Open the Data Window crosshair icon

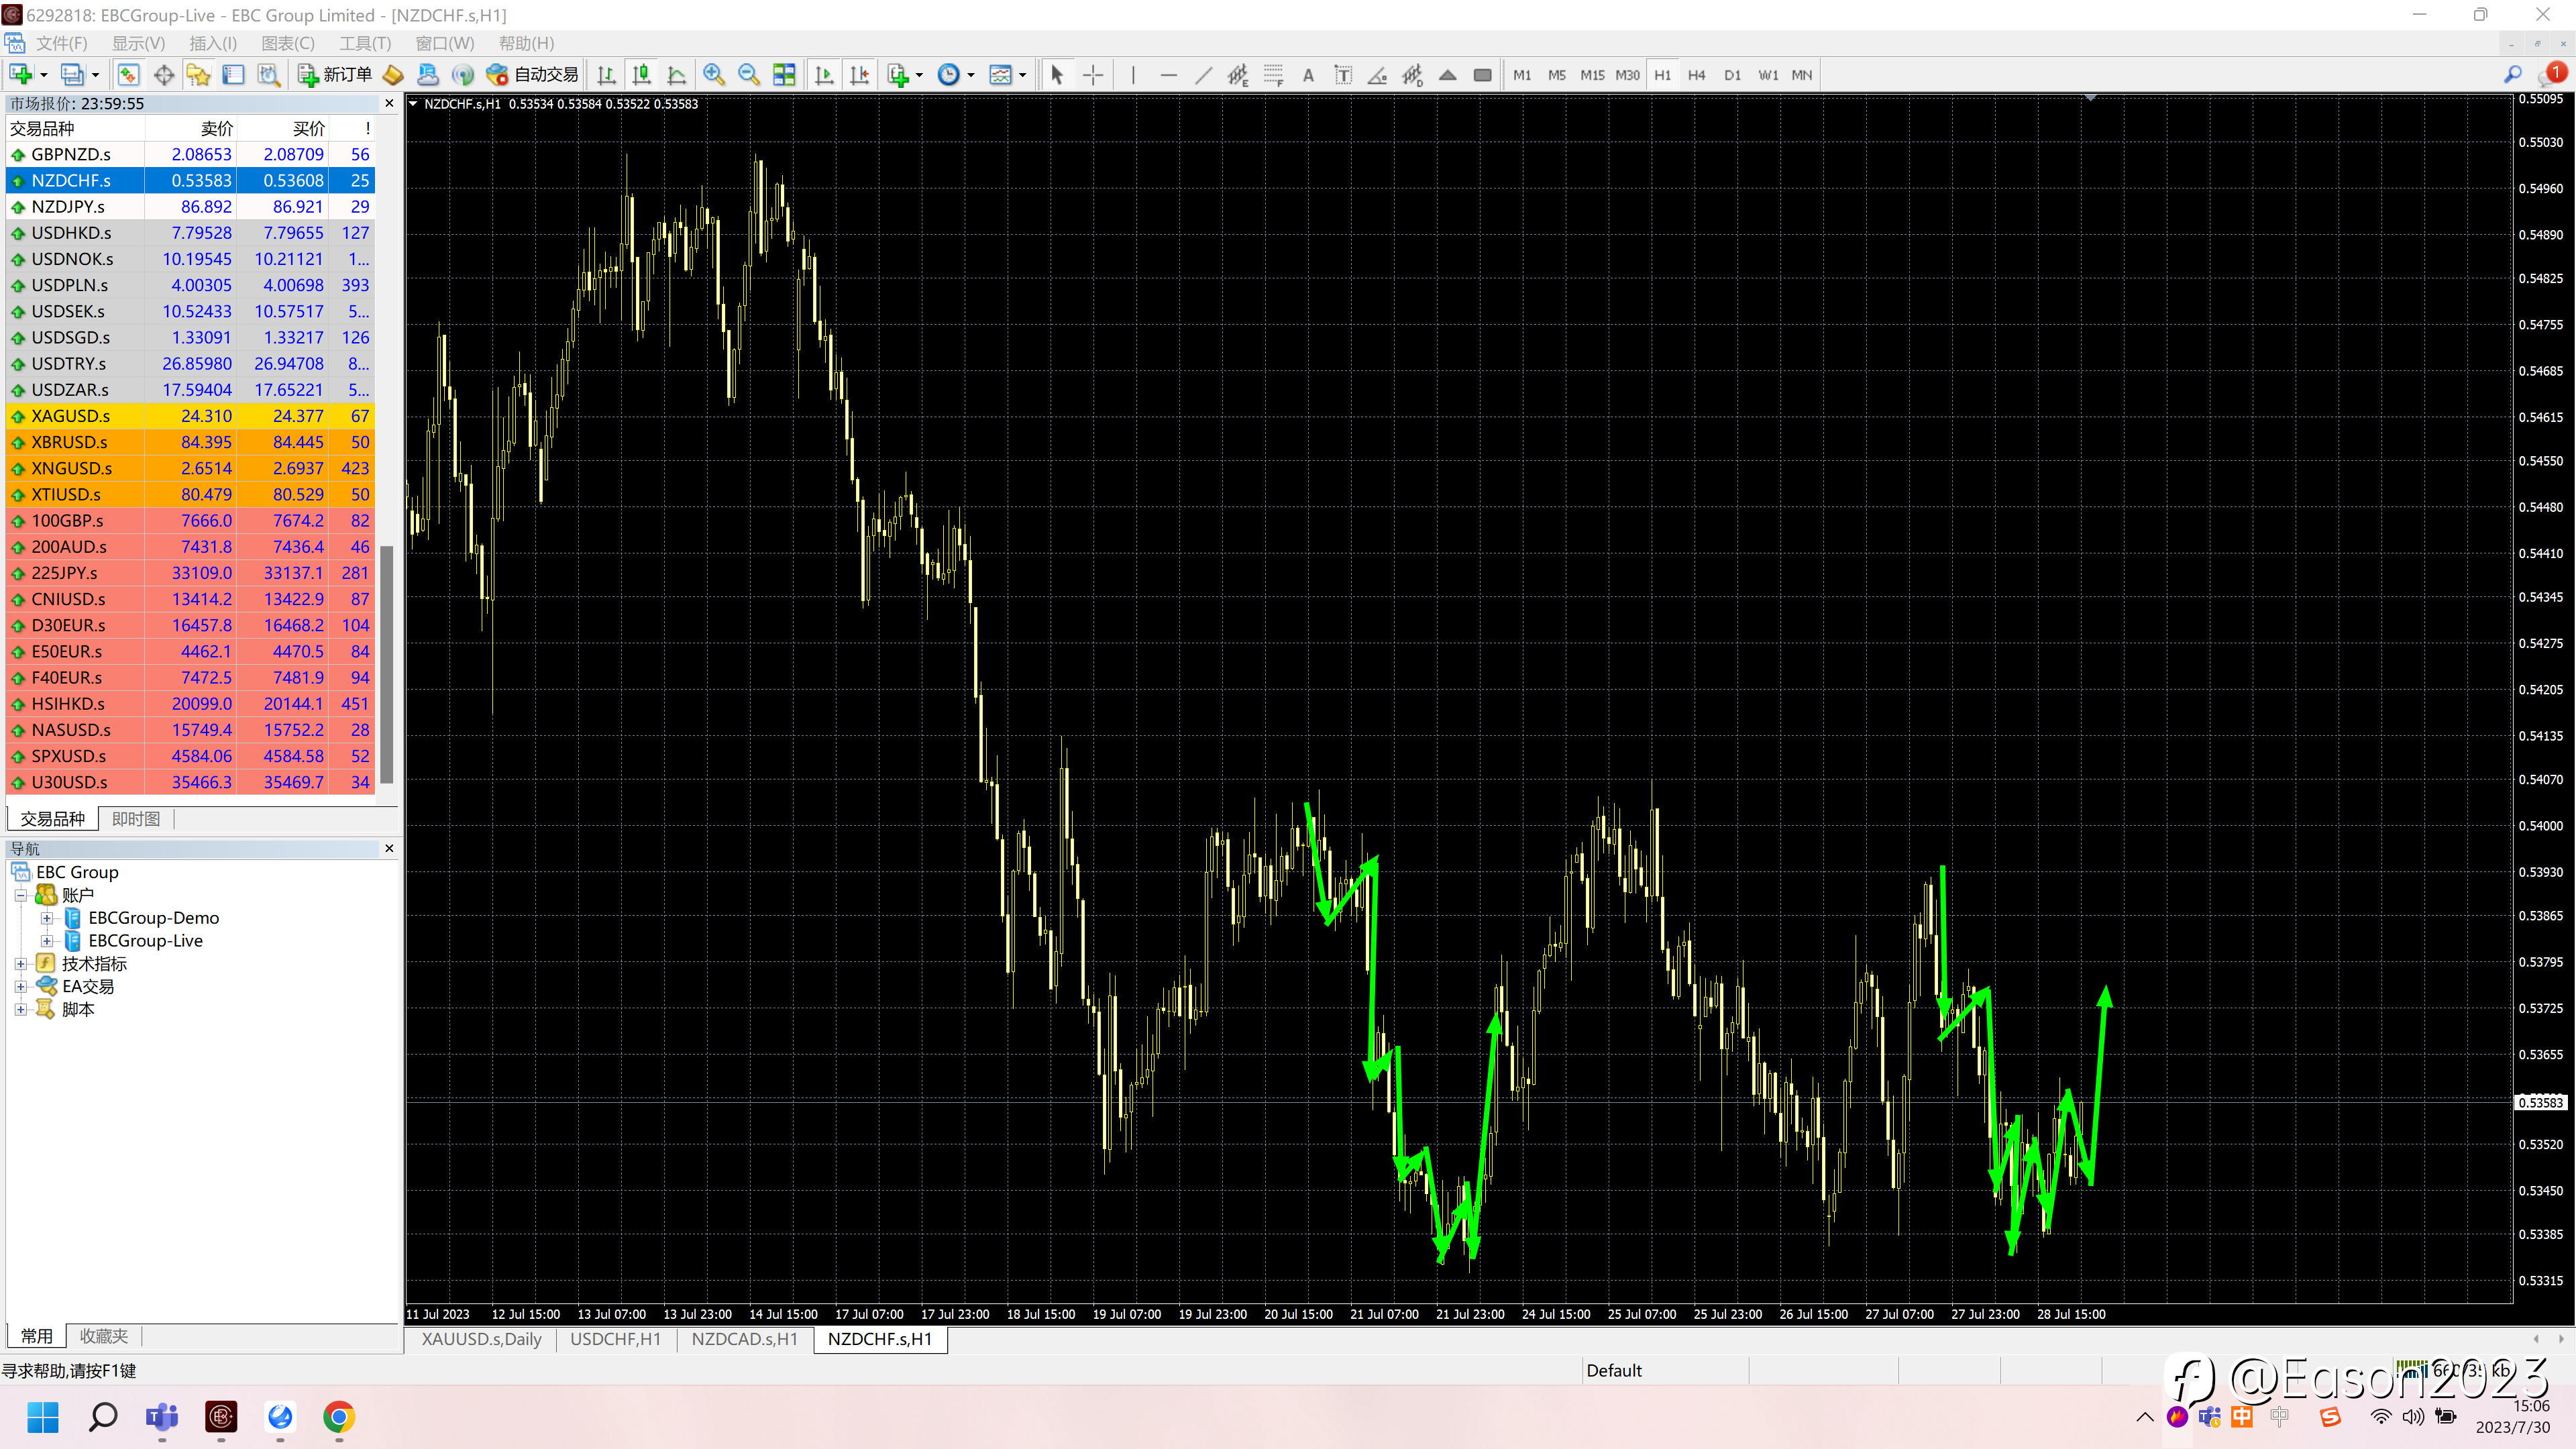[x=164, y=75]
